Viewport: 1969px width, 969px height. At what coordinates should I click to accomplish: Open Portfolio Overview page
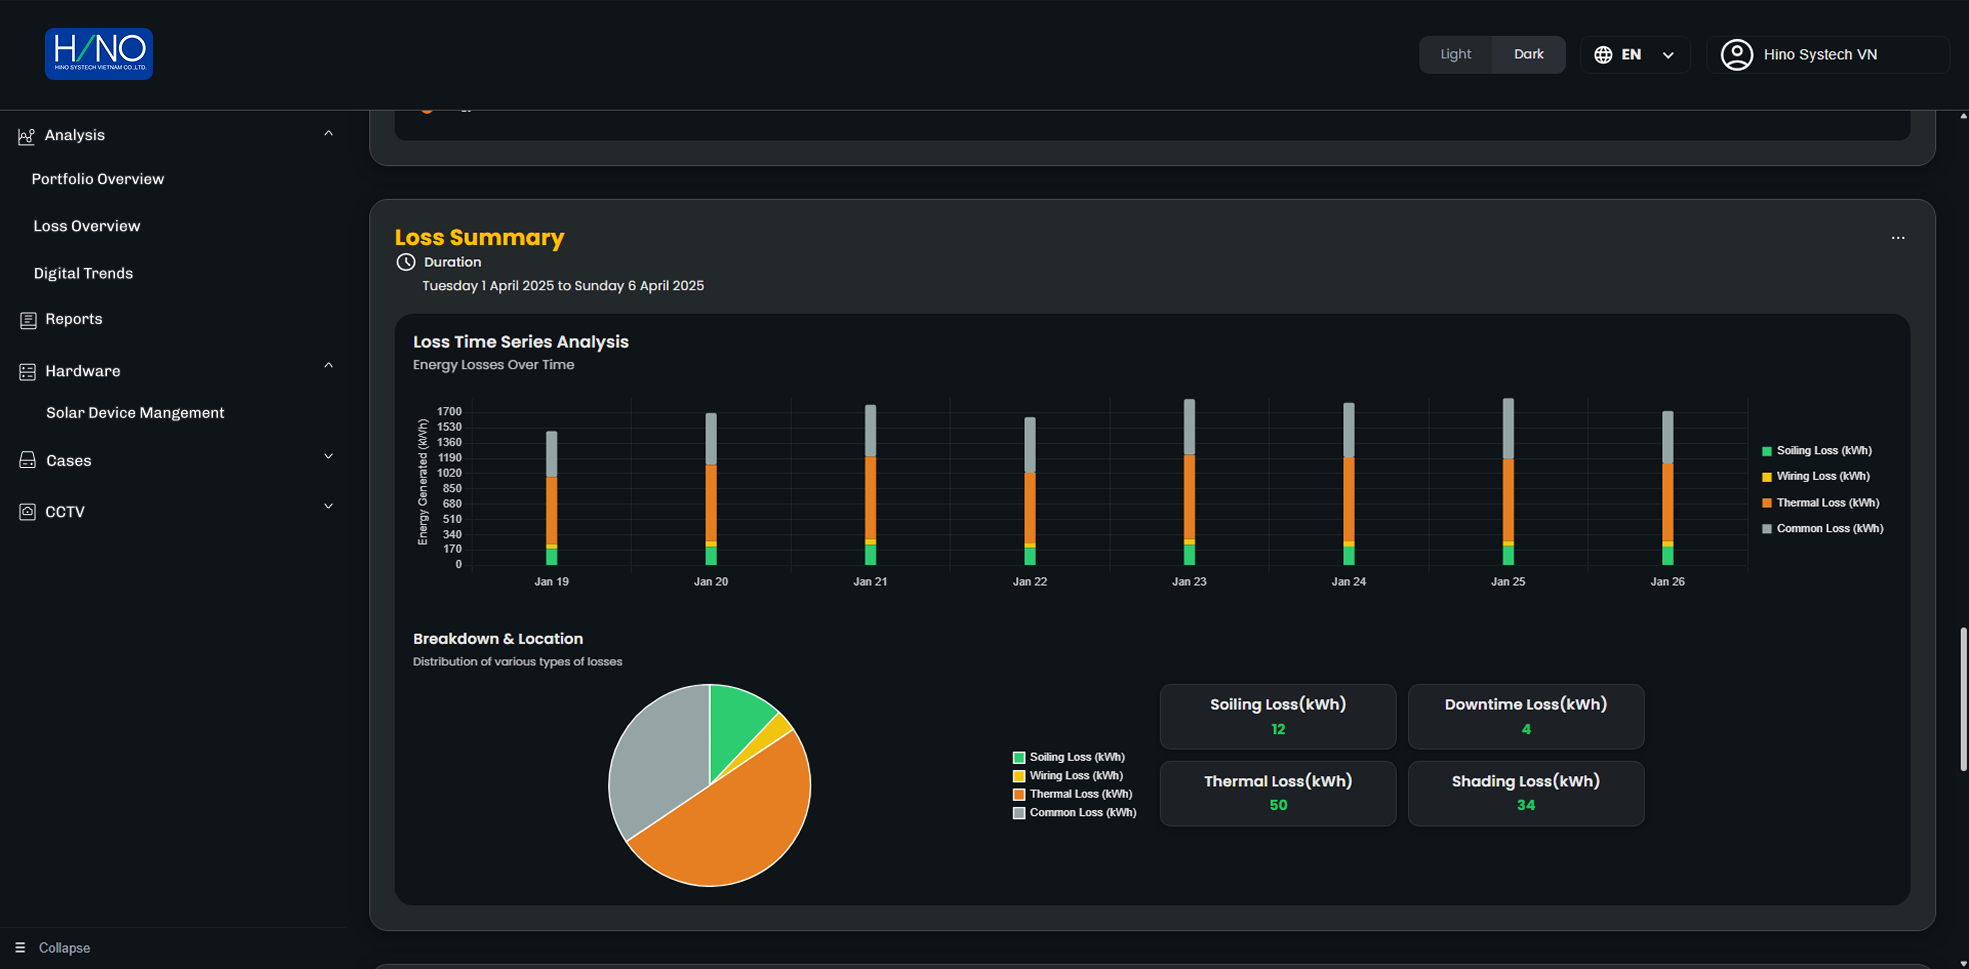98,179
